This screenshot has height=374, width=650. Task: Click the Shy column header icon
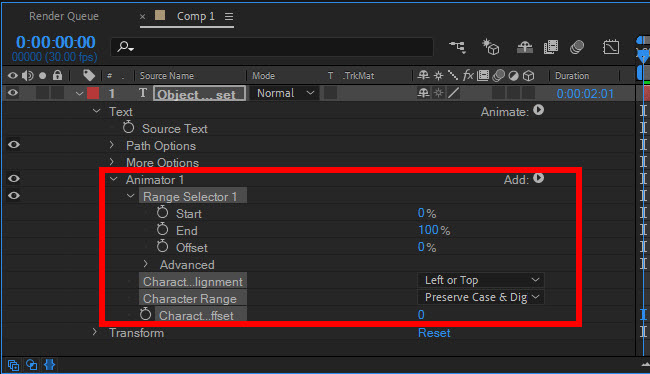423,75
